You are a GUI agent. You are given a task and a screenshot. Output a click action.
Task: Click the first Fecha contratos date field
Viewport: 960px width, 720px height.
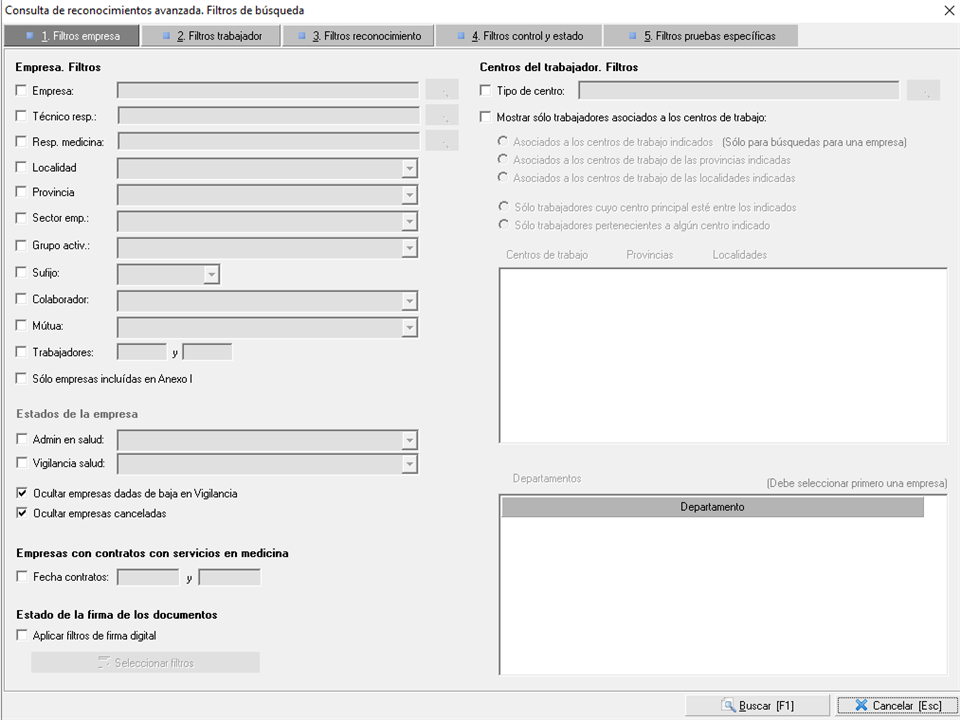(x=148, y=577)
